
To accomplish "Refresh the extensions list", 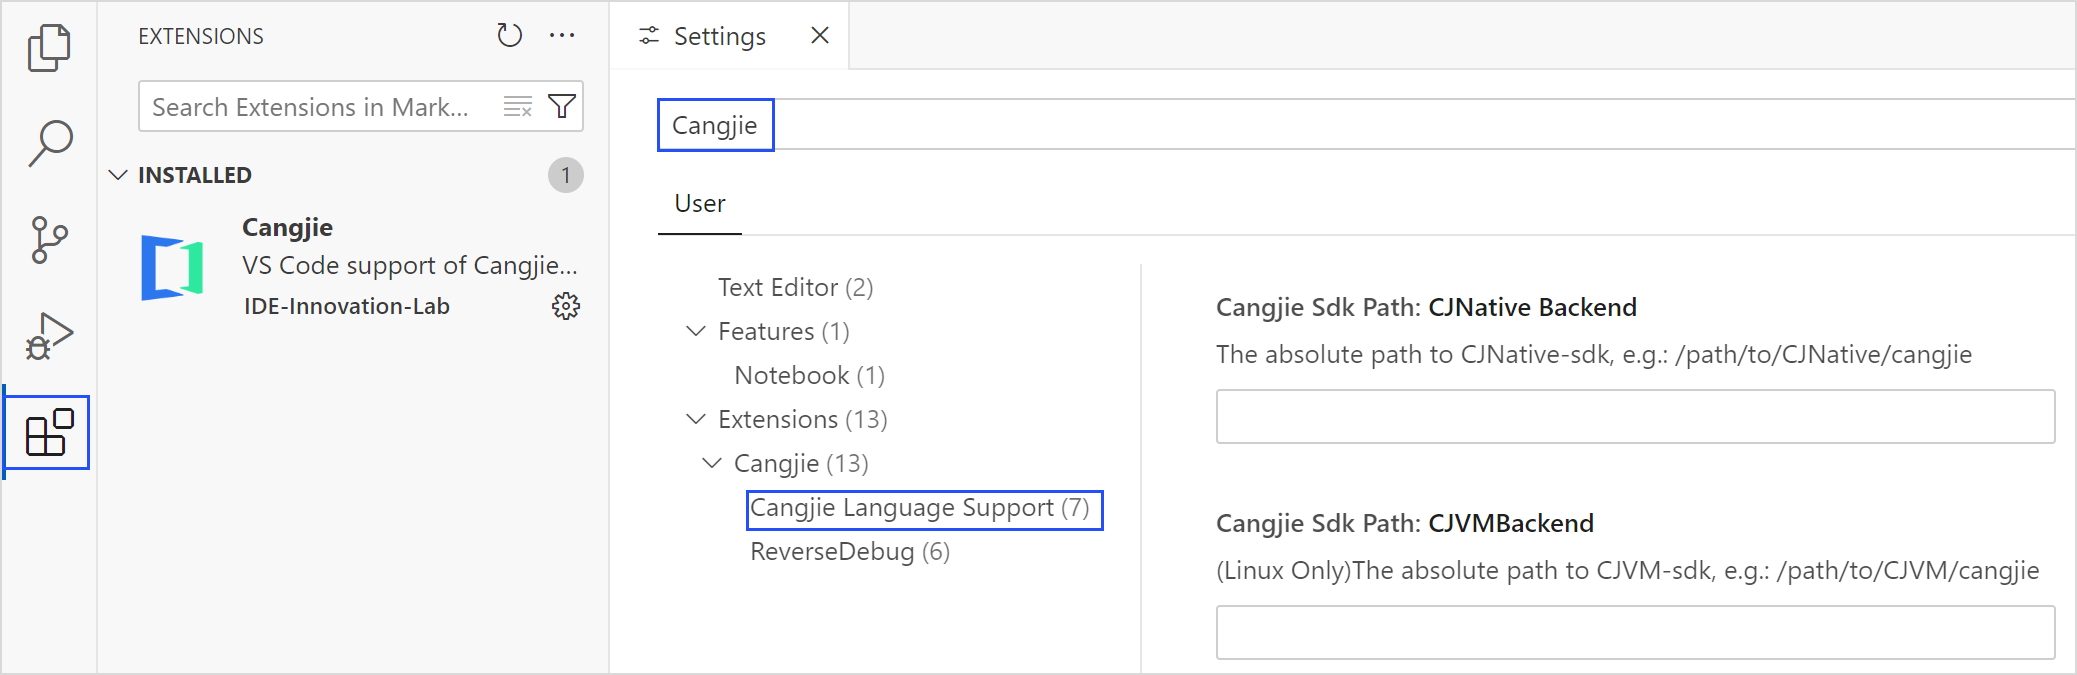I will point(509,36).
